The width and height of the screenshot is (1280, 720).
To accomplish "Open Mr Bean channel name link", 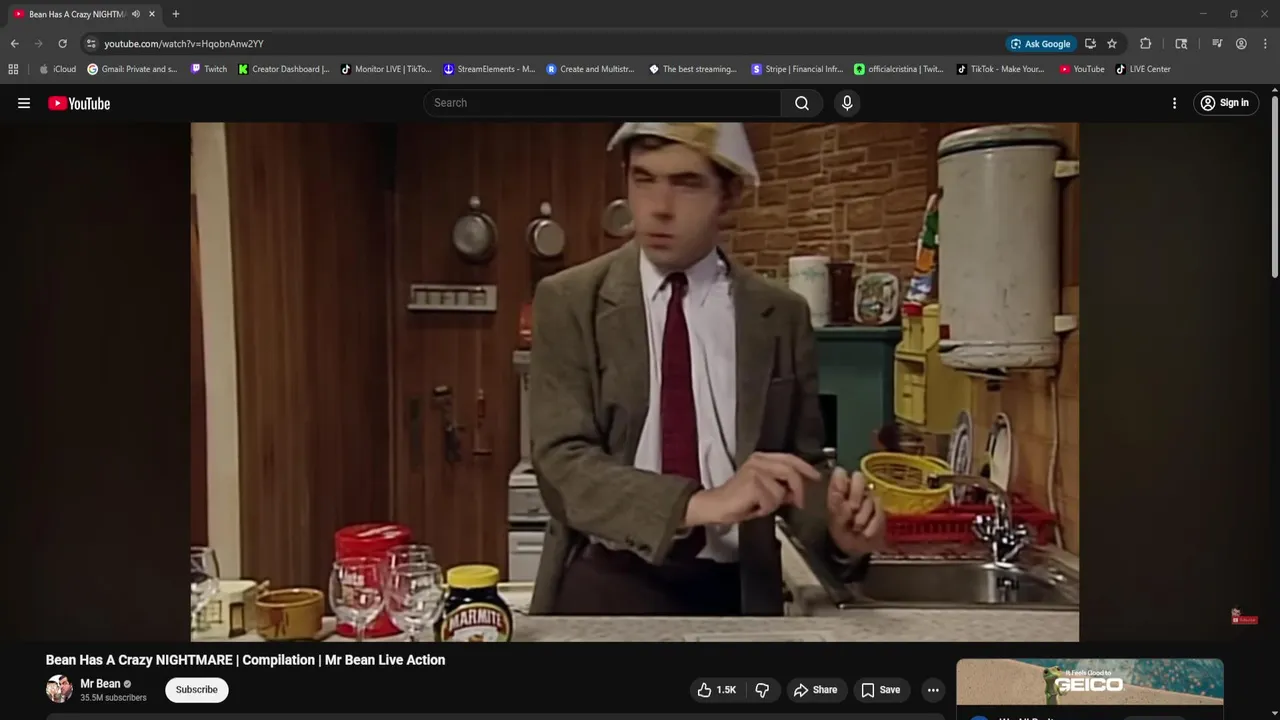I will [x=100, y=684].
